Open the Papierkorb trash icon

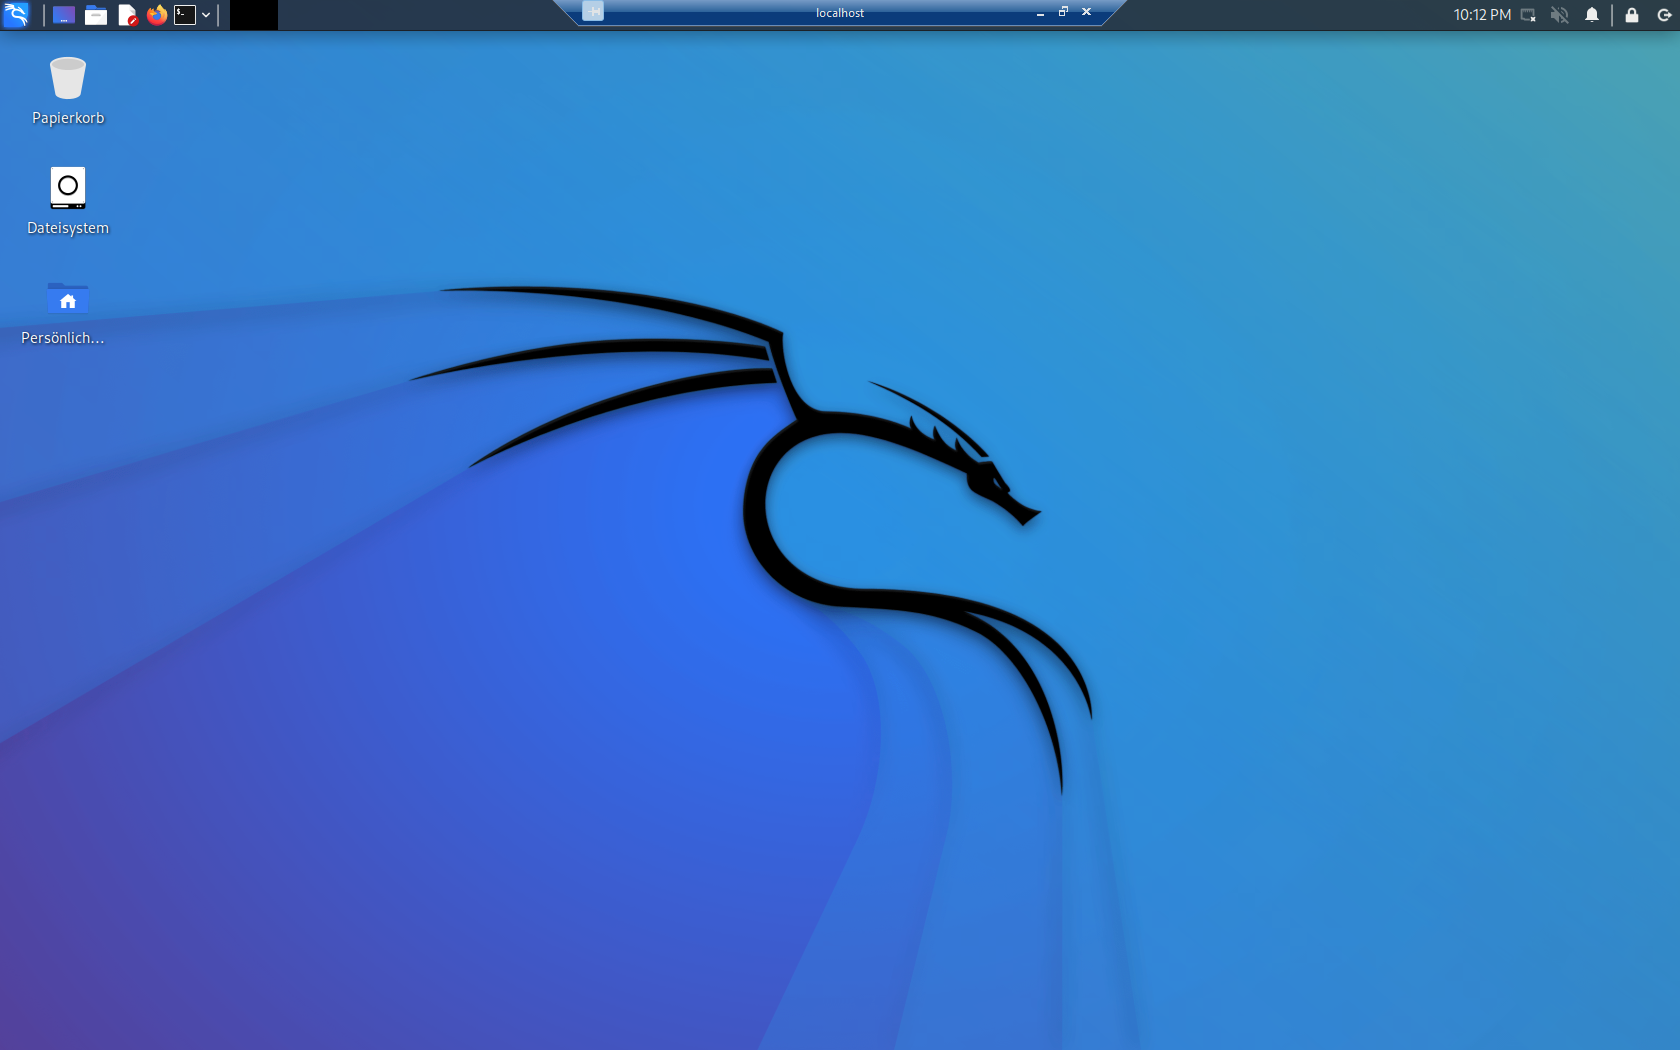(68, 79)
